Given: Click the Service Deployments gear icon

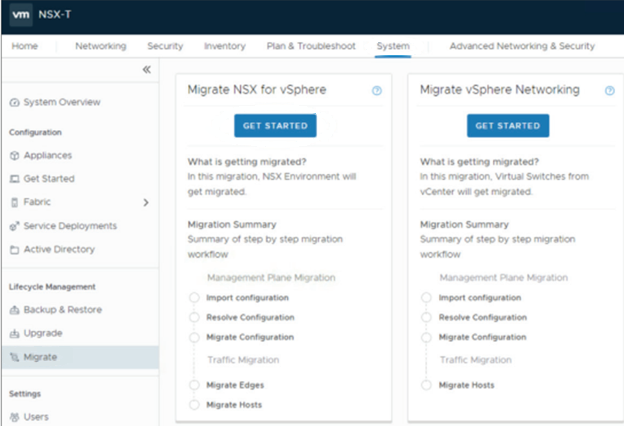Looking at the screenshot, I should coord(14,226).
